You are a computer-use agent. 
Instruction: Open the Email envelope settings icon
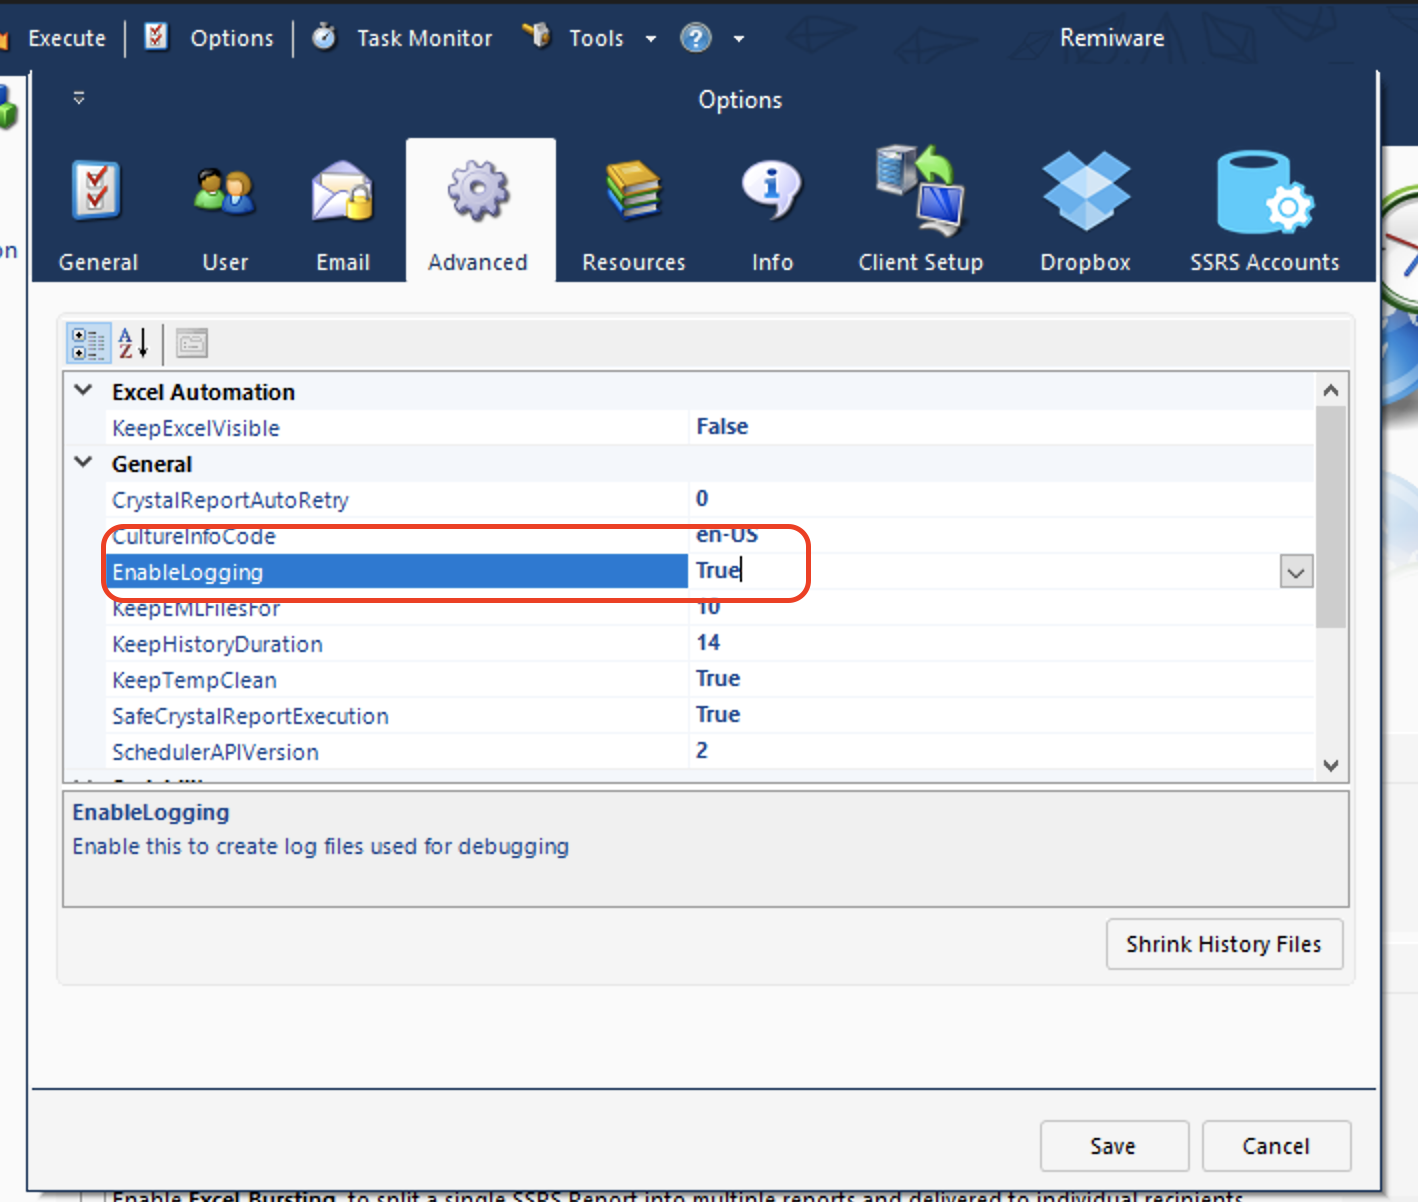pos(342,192)
